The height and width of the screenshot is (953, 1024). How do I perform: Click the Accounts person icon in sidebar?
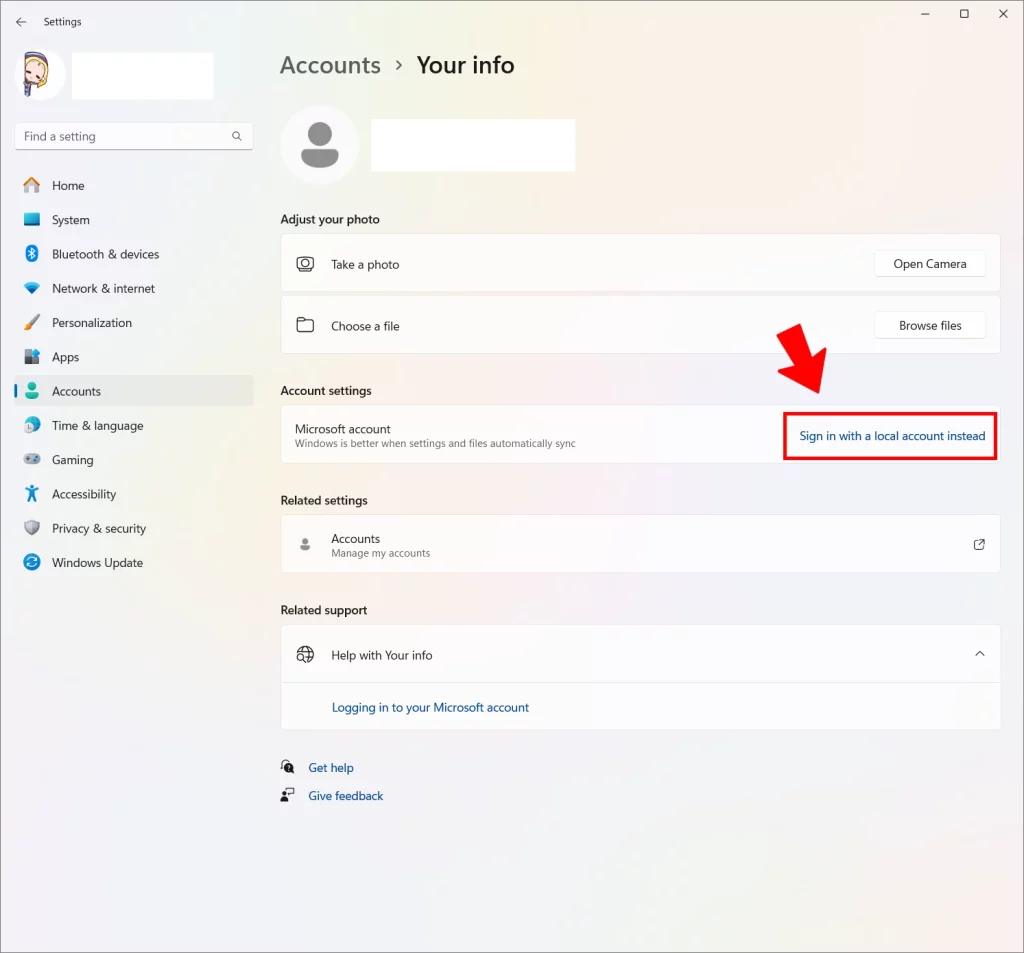(31, 391)
